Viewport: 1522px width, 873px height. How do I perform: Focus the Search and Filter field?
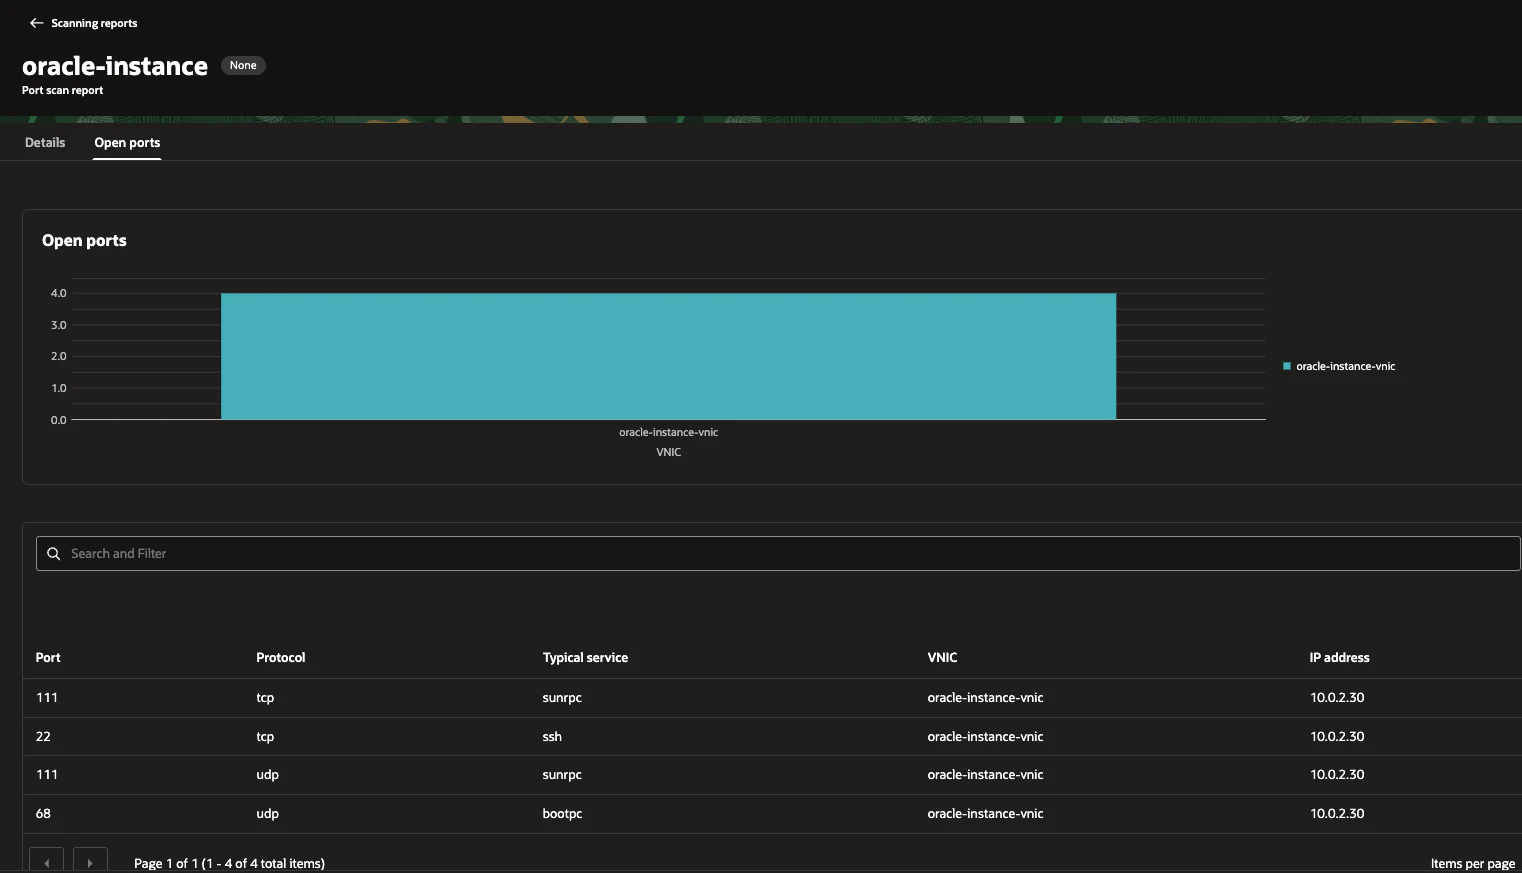[778, 553]
